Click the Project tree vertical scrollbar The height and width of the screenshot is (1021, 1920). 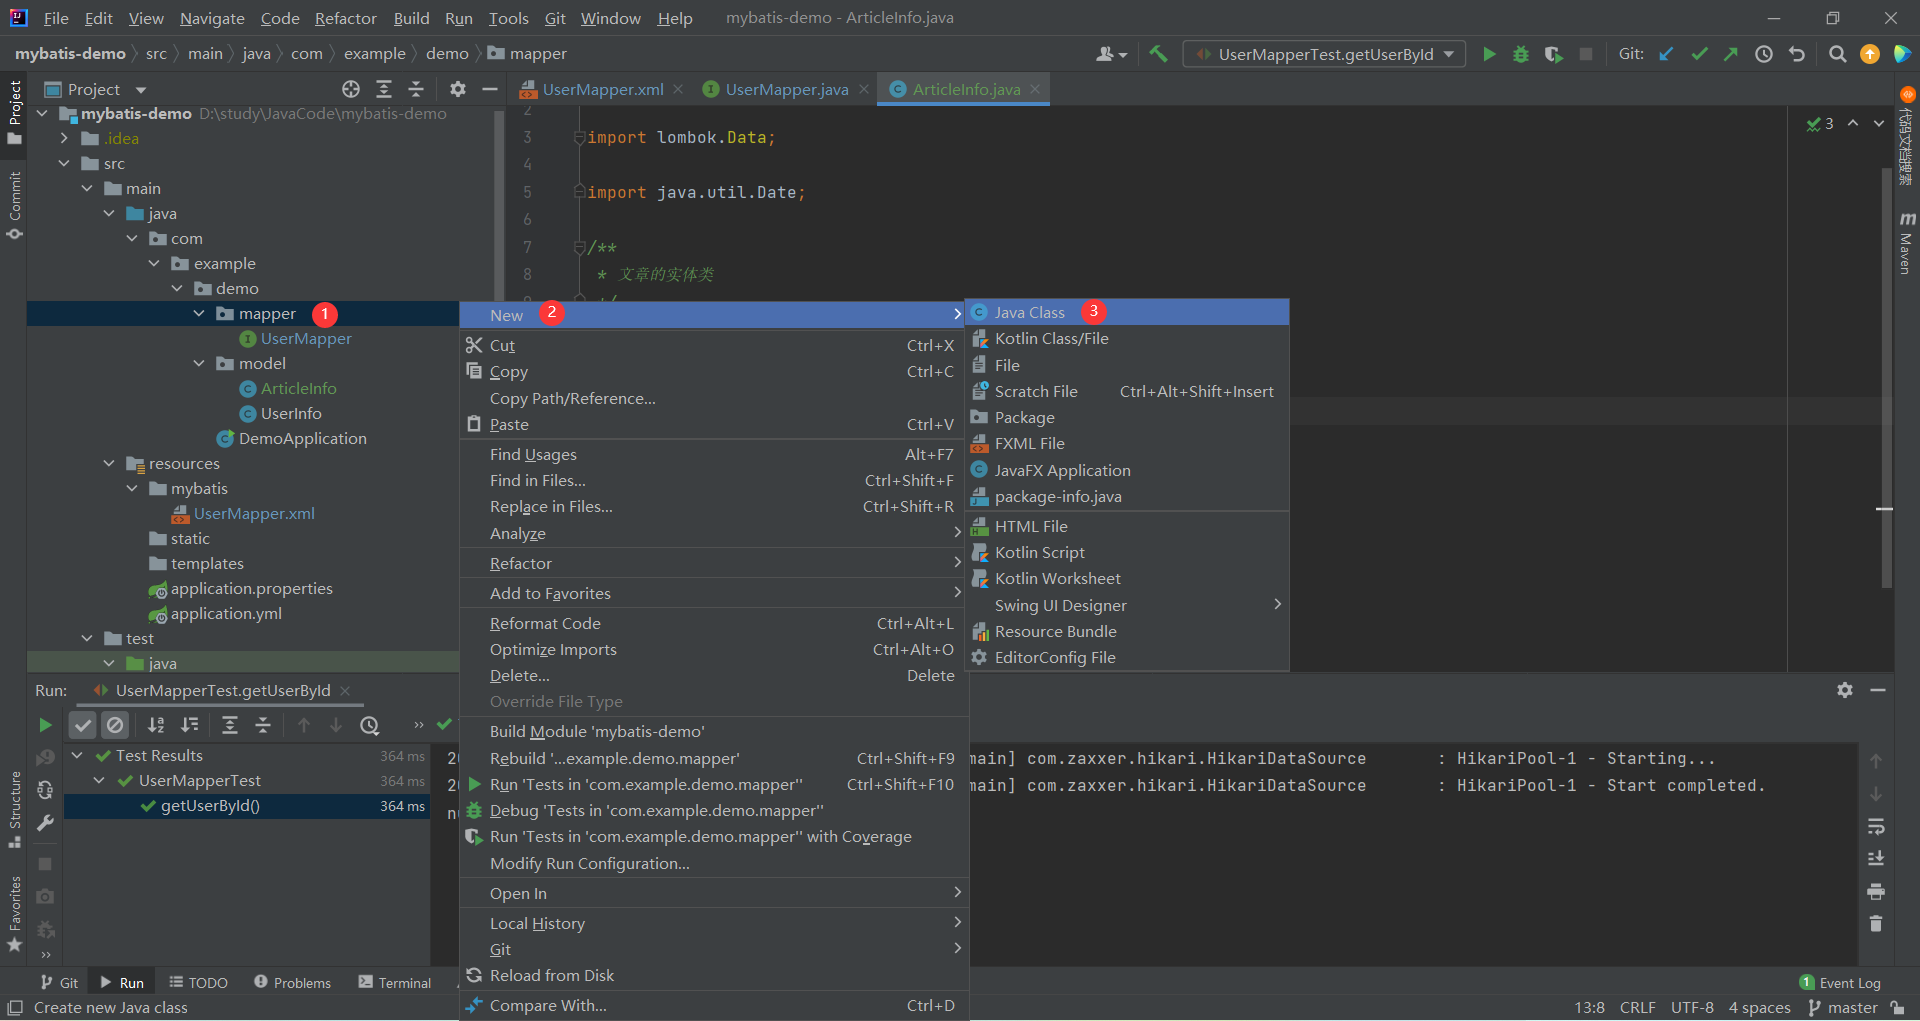498,205
